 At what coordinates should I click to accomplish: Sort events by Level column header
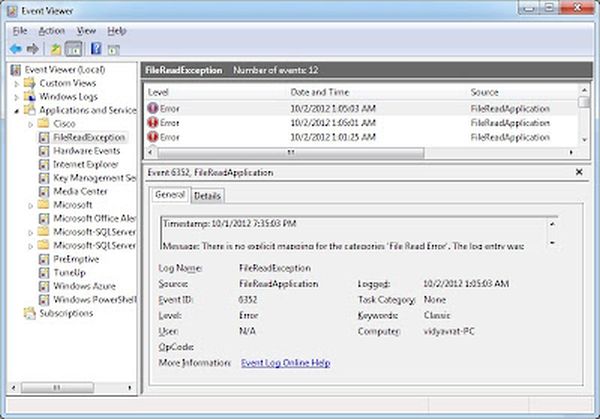[158, 92]
